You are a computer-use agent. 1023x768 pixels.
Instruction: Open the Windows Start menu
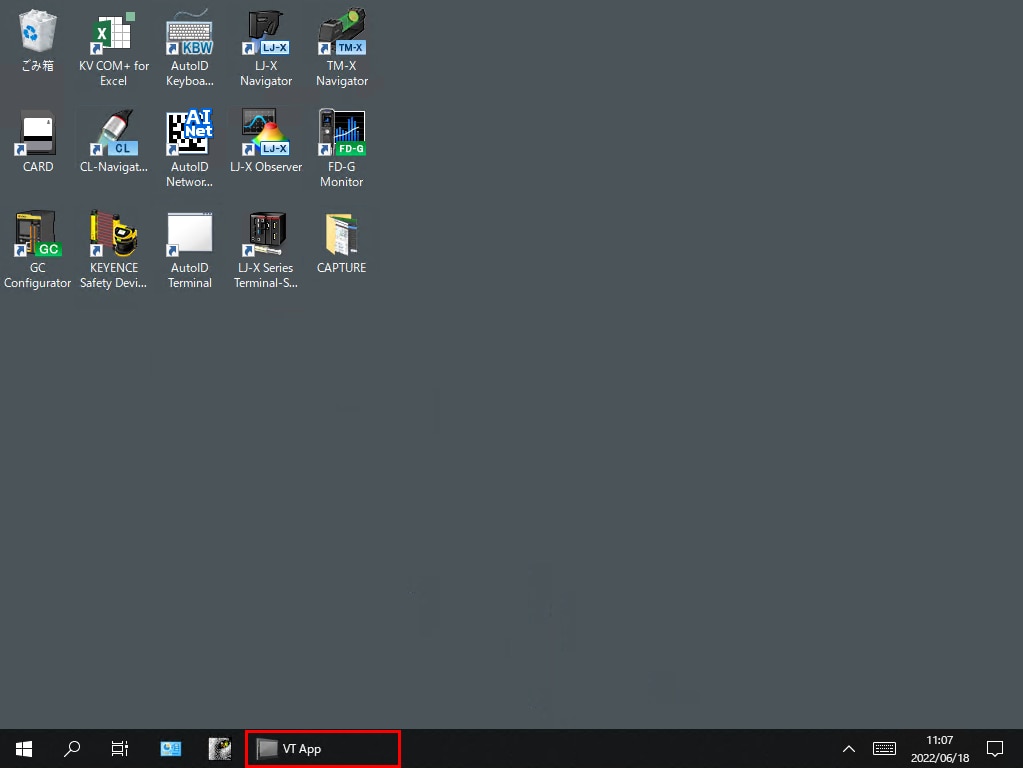pyautogui.click(x=24, y=748)
